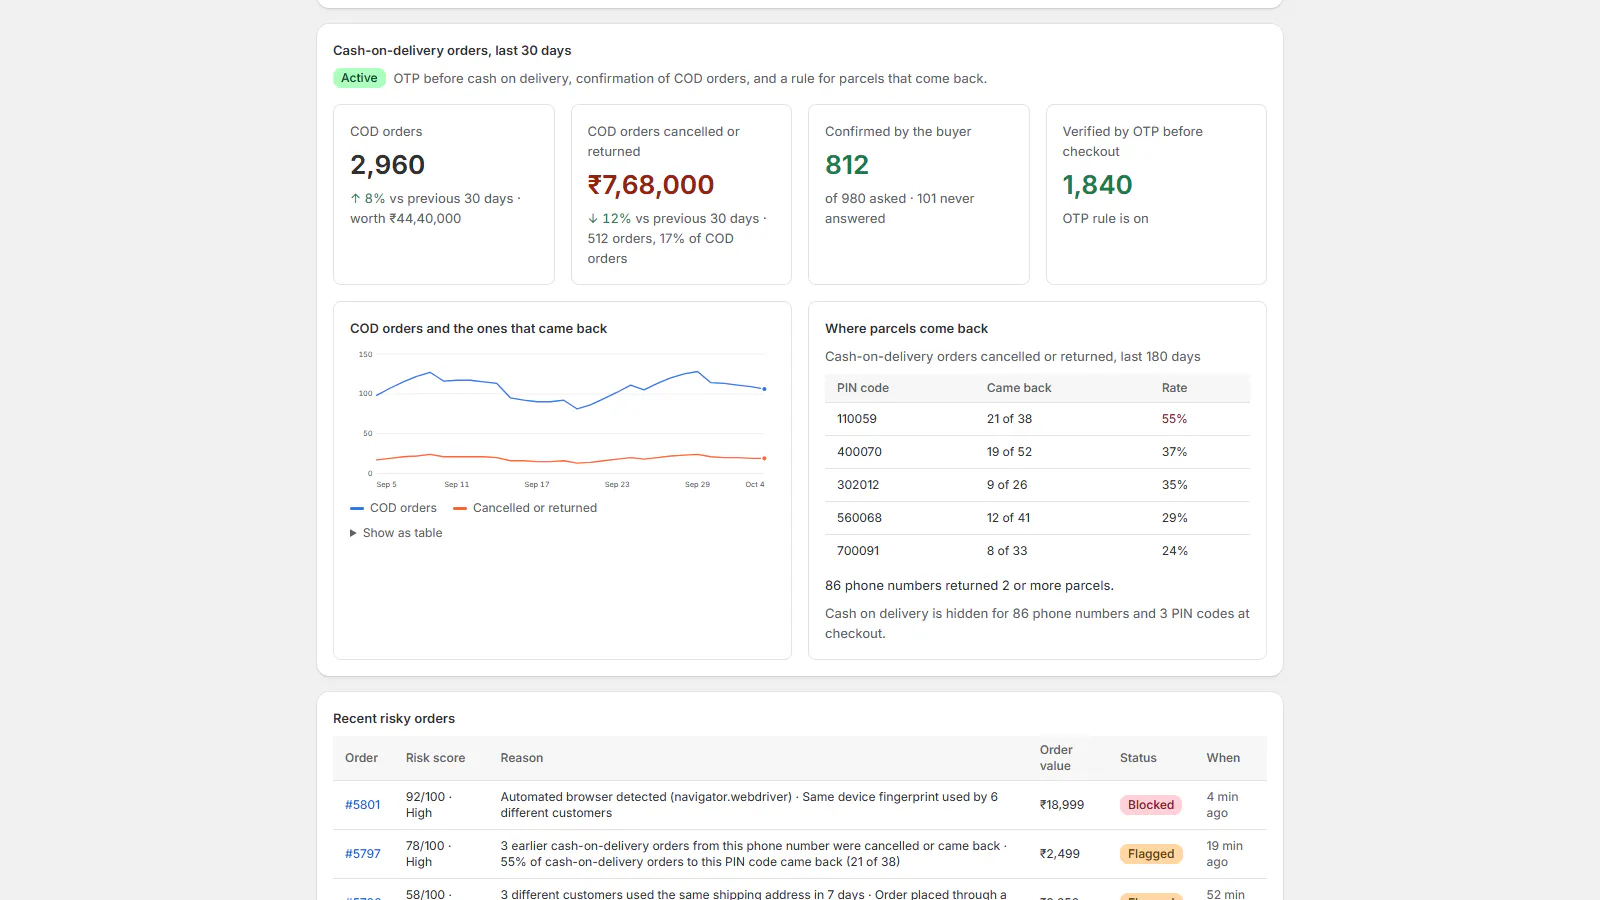Select PIN code 560068 cell
The image size is (1600, 900).
pyautogui.click(x=859, y=518)
